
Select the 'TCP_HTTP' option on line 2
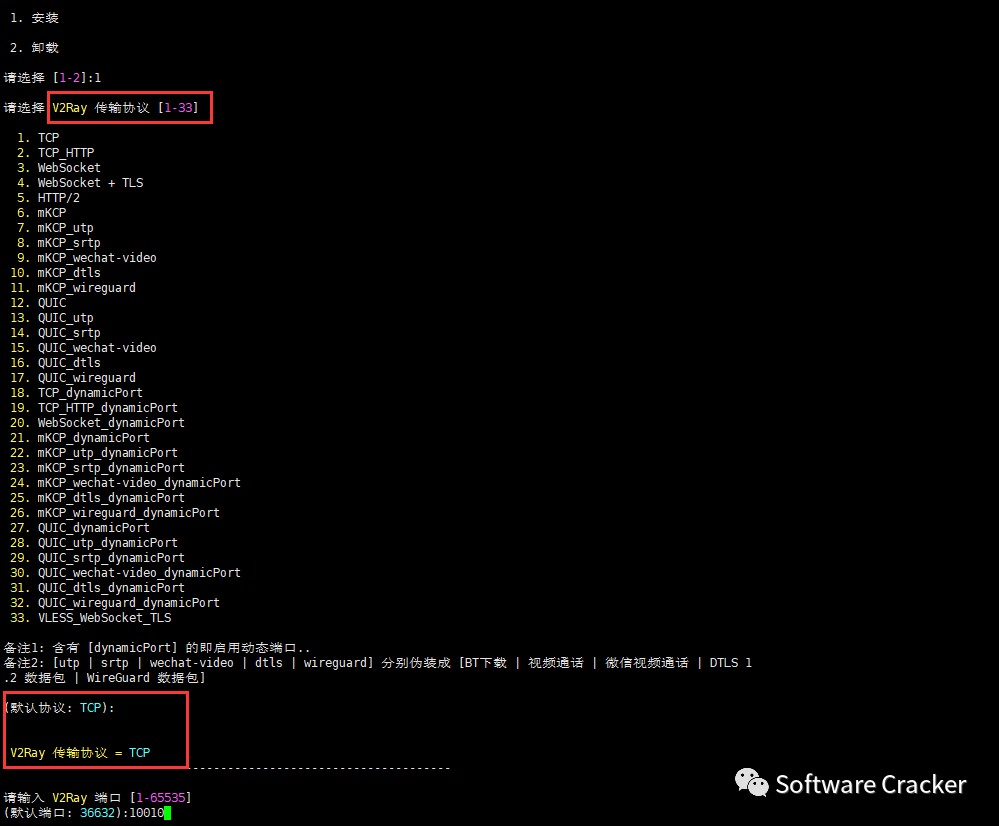[66, 153]
